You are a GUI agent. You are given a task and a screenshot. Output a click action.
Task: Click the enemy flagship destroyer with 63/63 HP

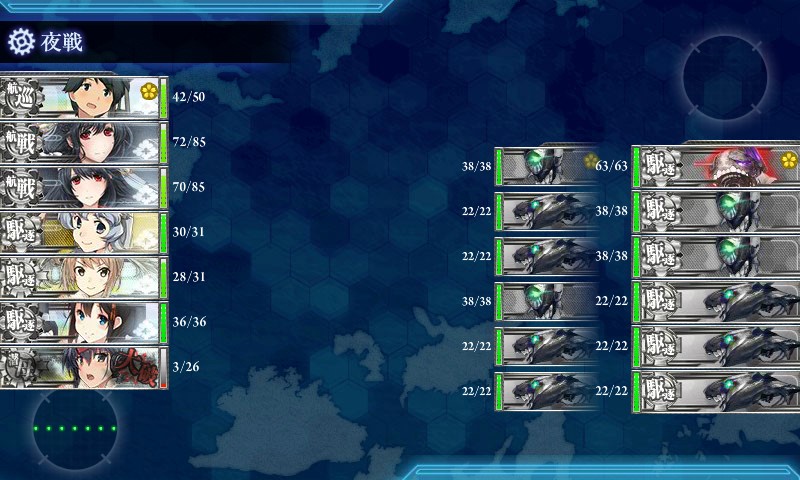tap(716, 166)
